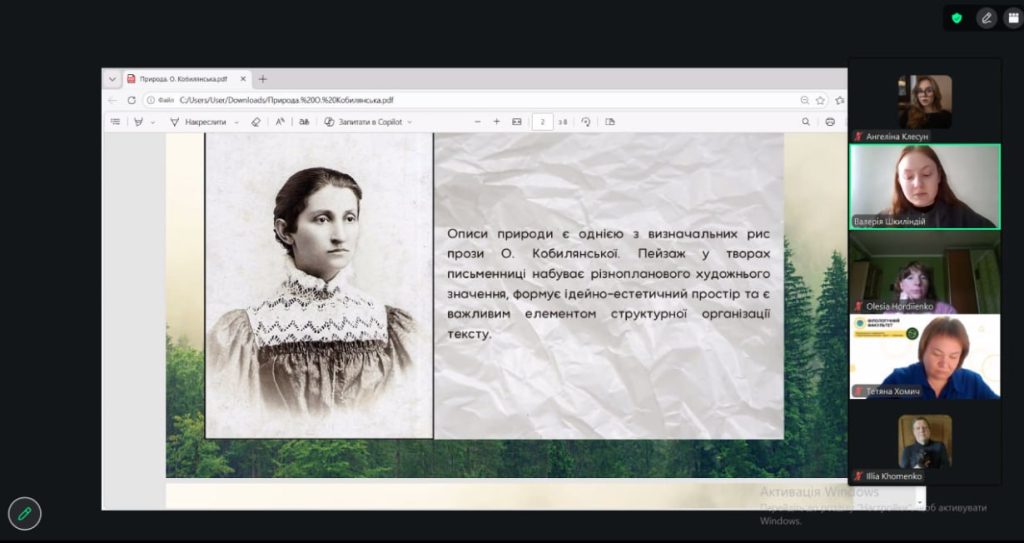Open the annotation pencil in top bar
Viewport: 1024px width, 543px height.
tap(987, 18)
